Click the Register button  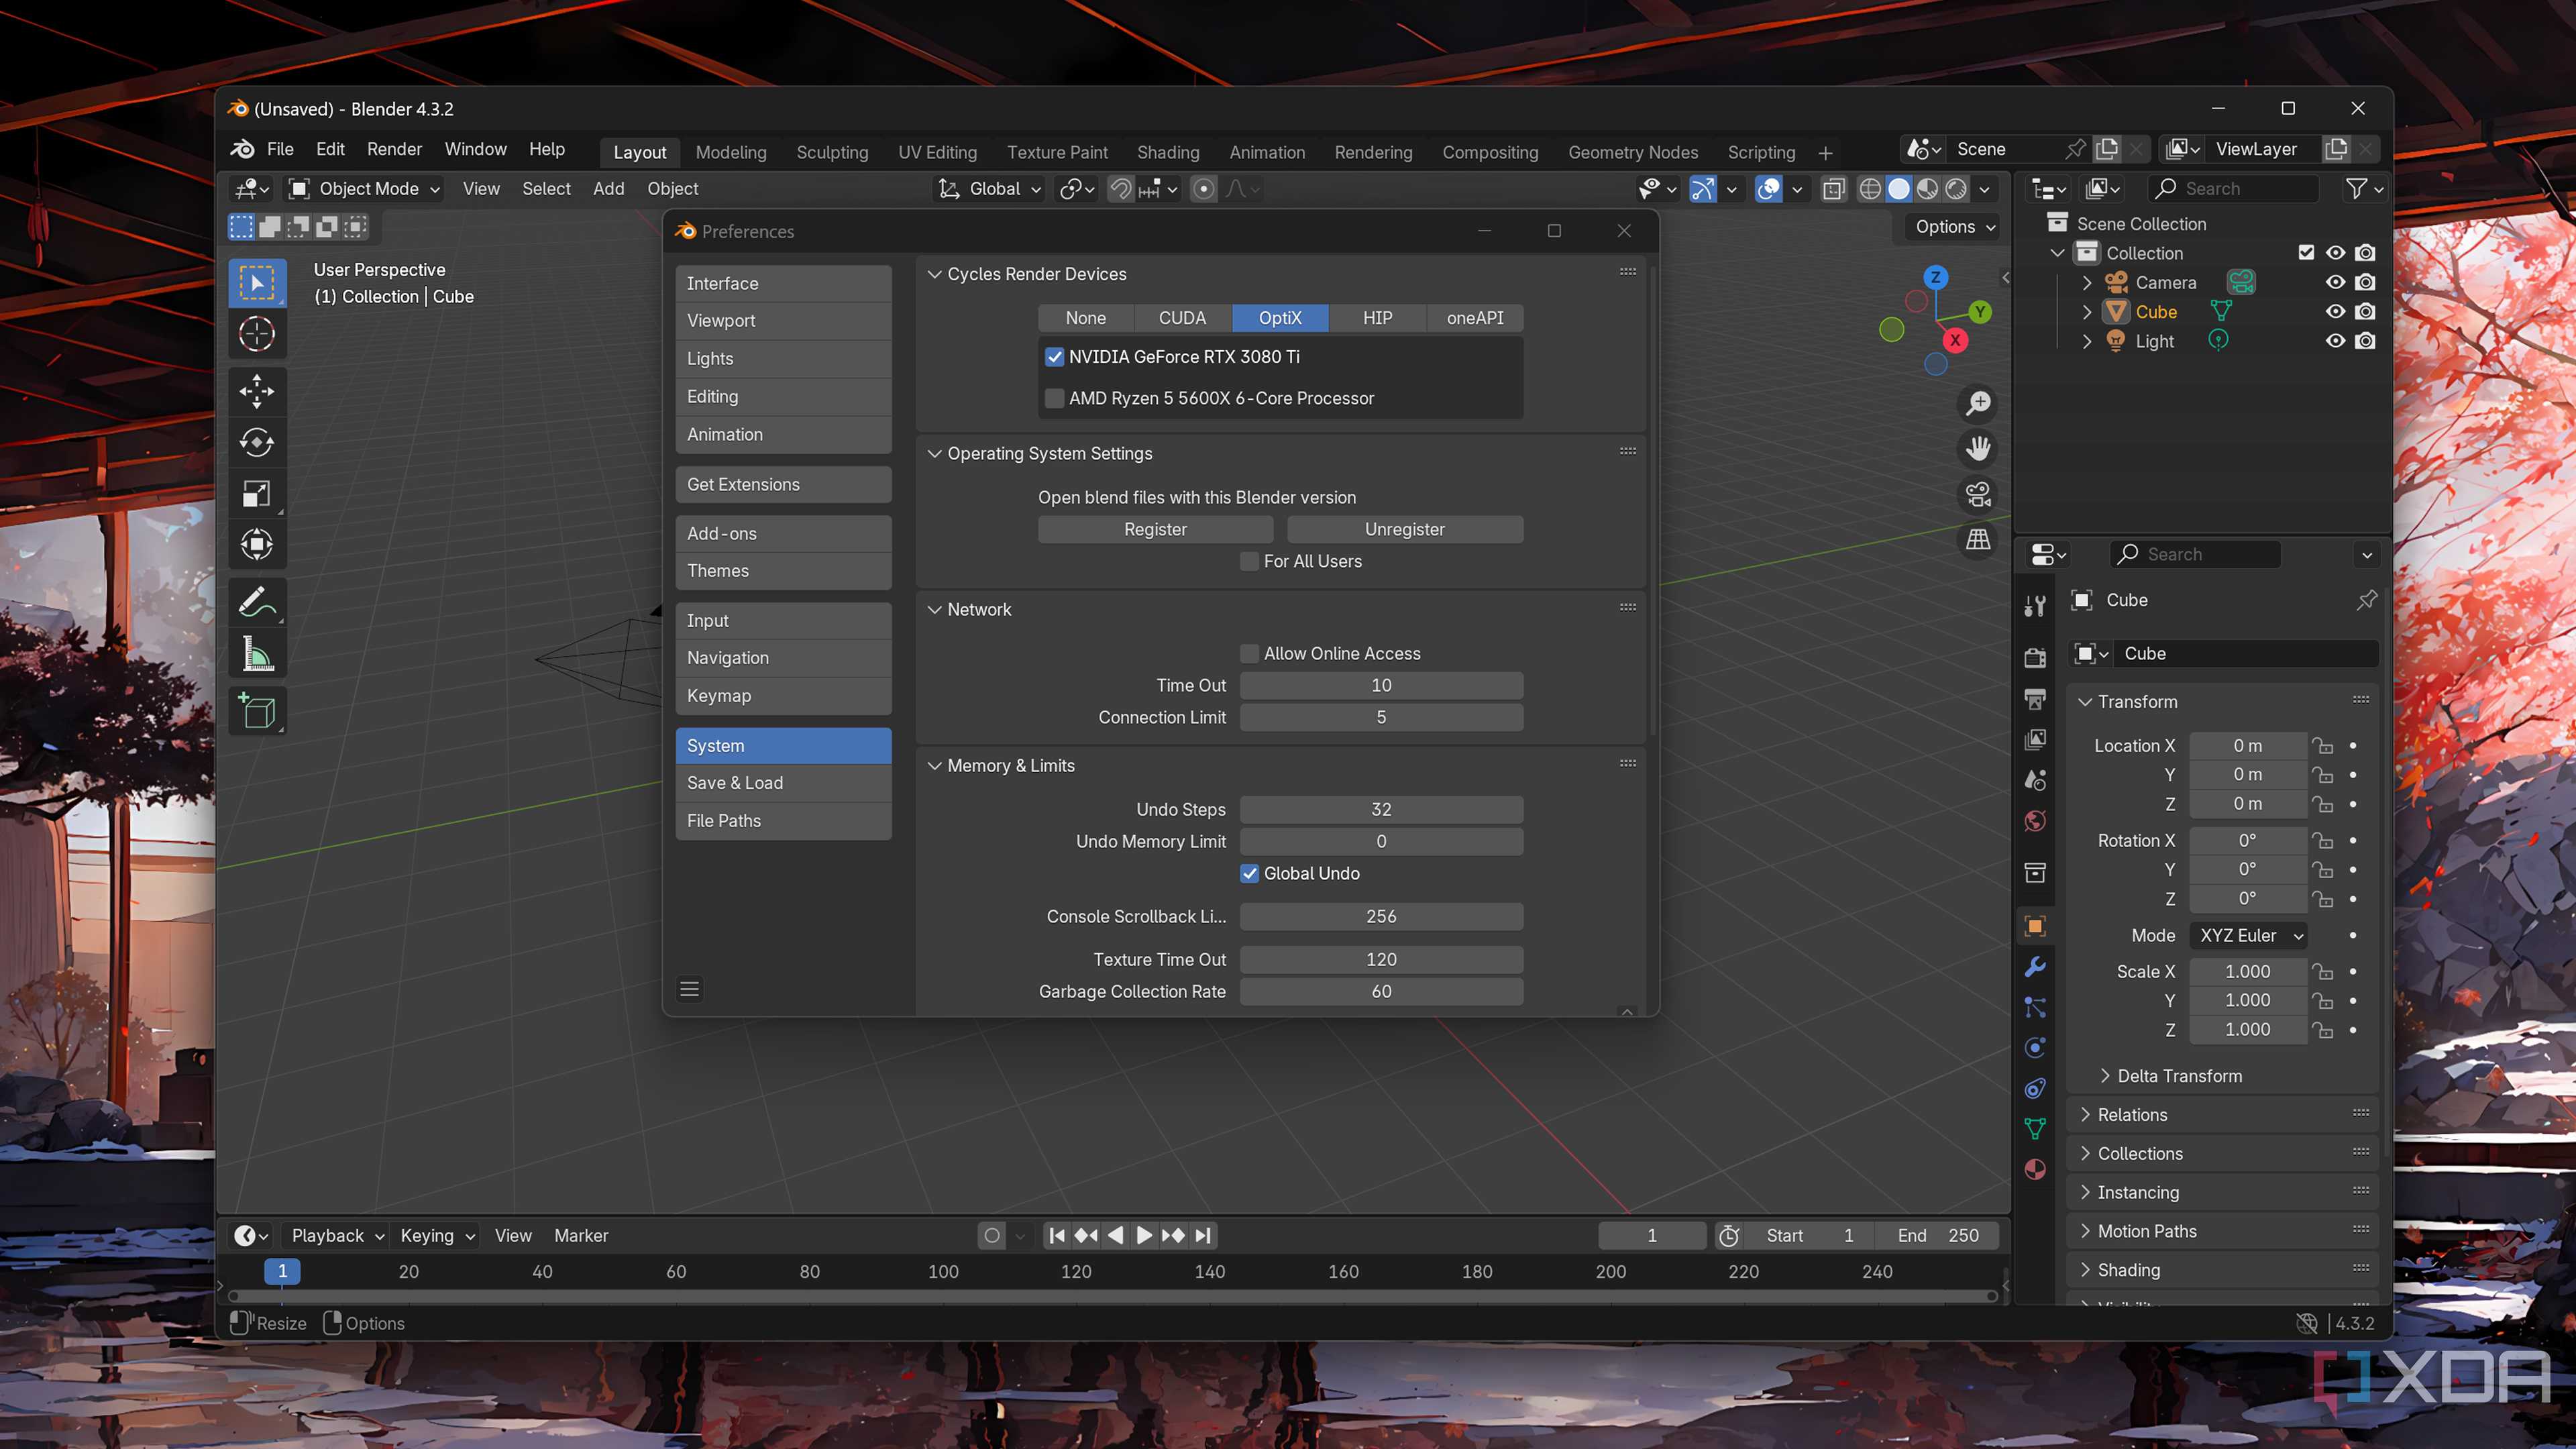tap(1155, 529)
